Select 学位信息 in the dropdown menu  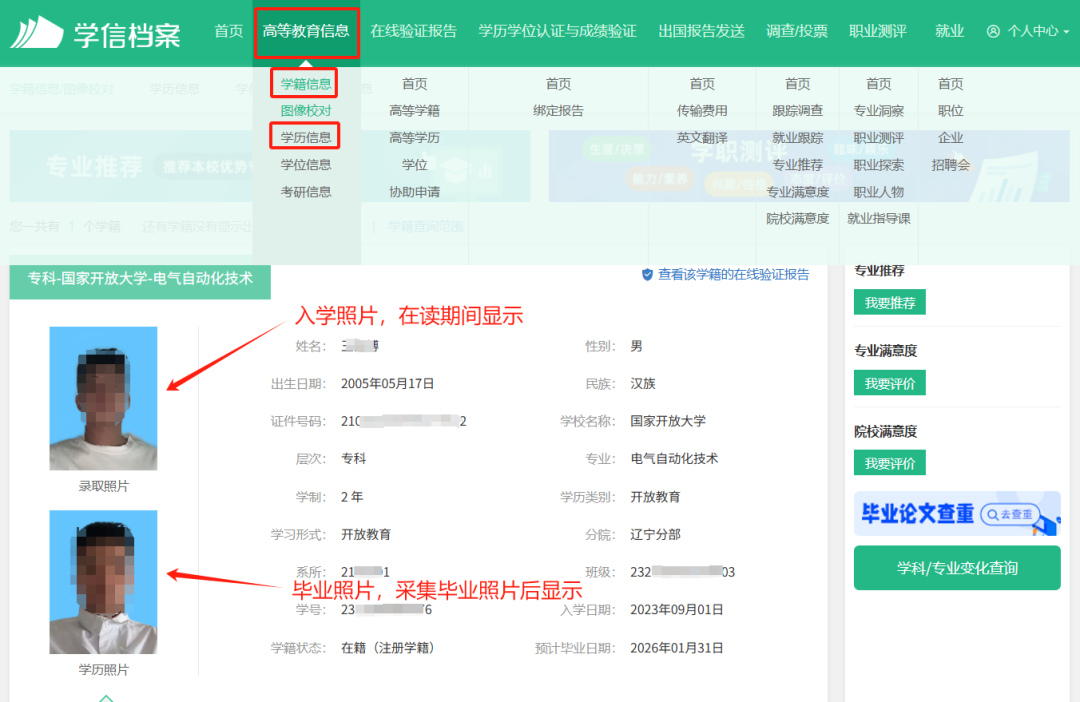pos(306,165)
